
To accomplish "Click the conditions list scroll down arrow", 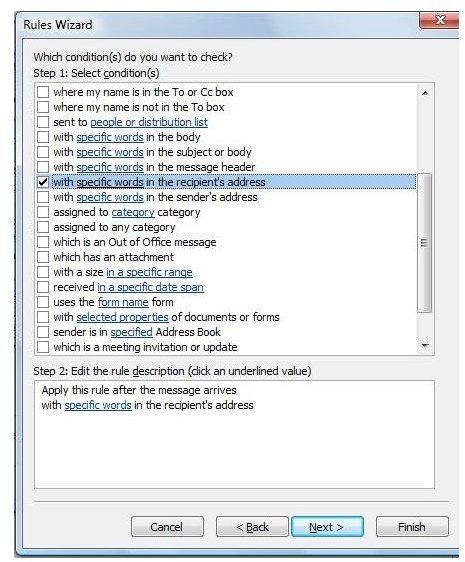I will tap(425, 346).
